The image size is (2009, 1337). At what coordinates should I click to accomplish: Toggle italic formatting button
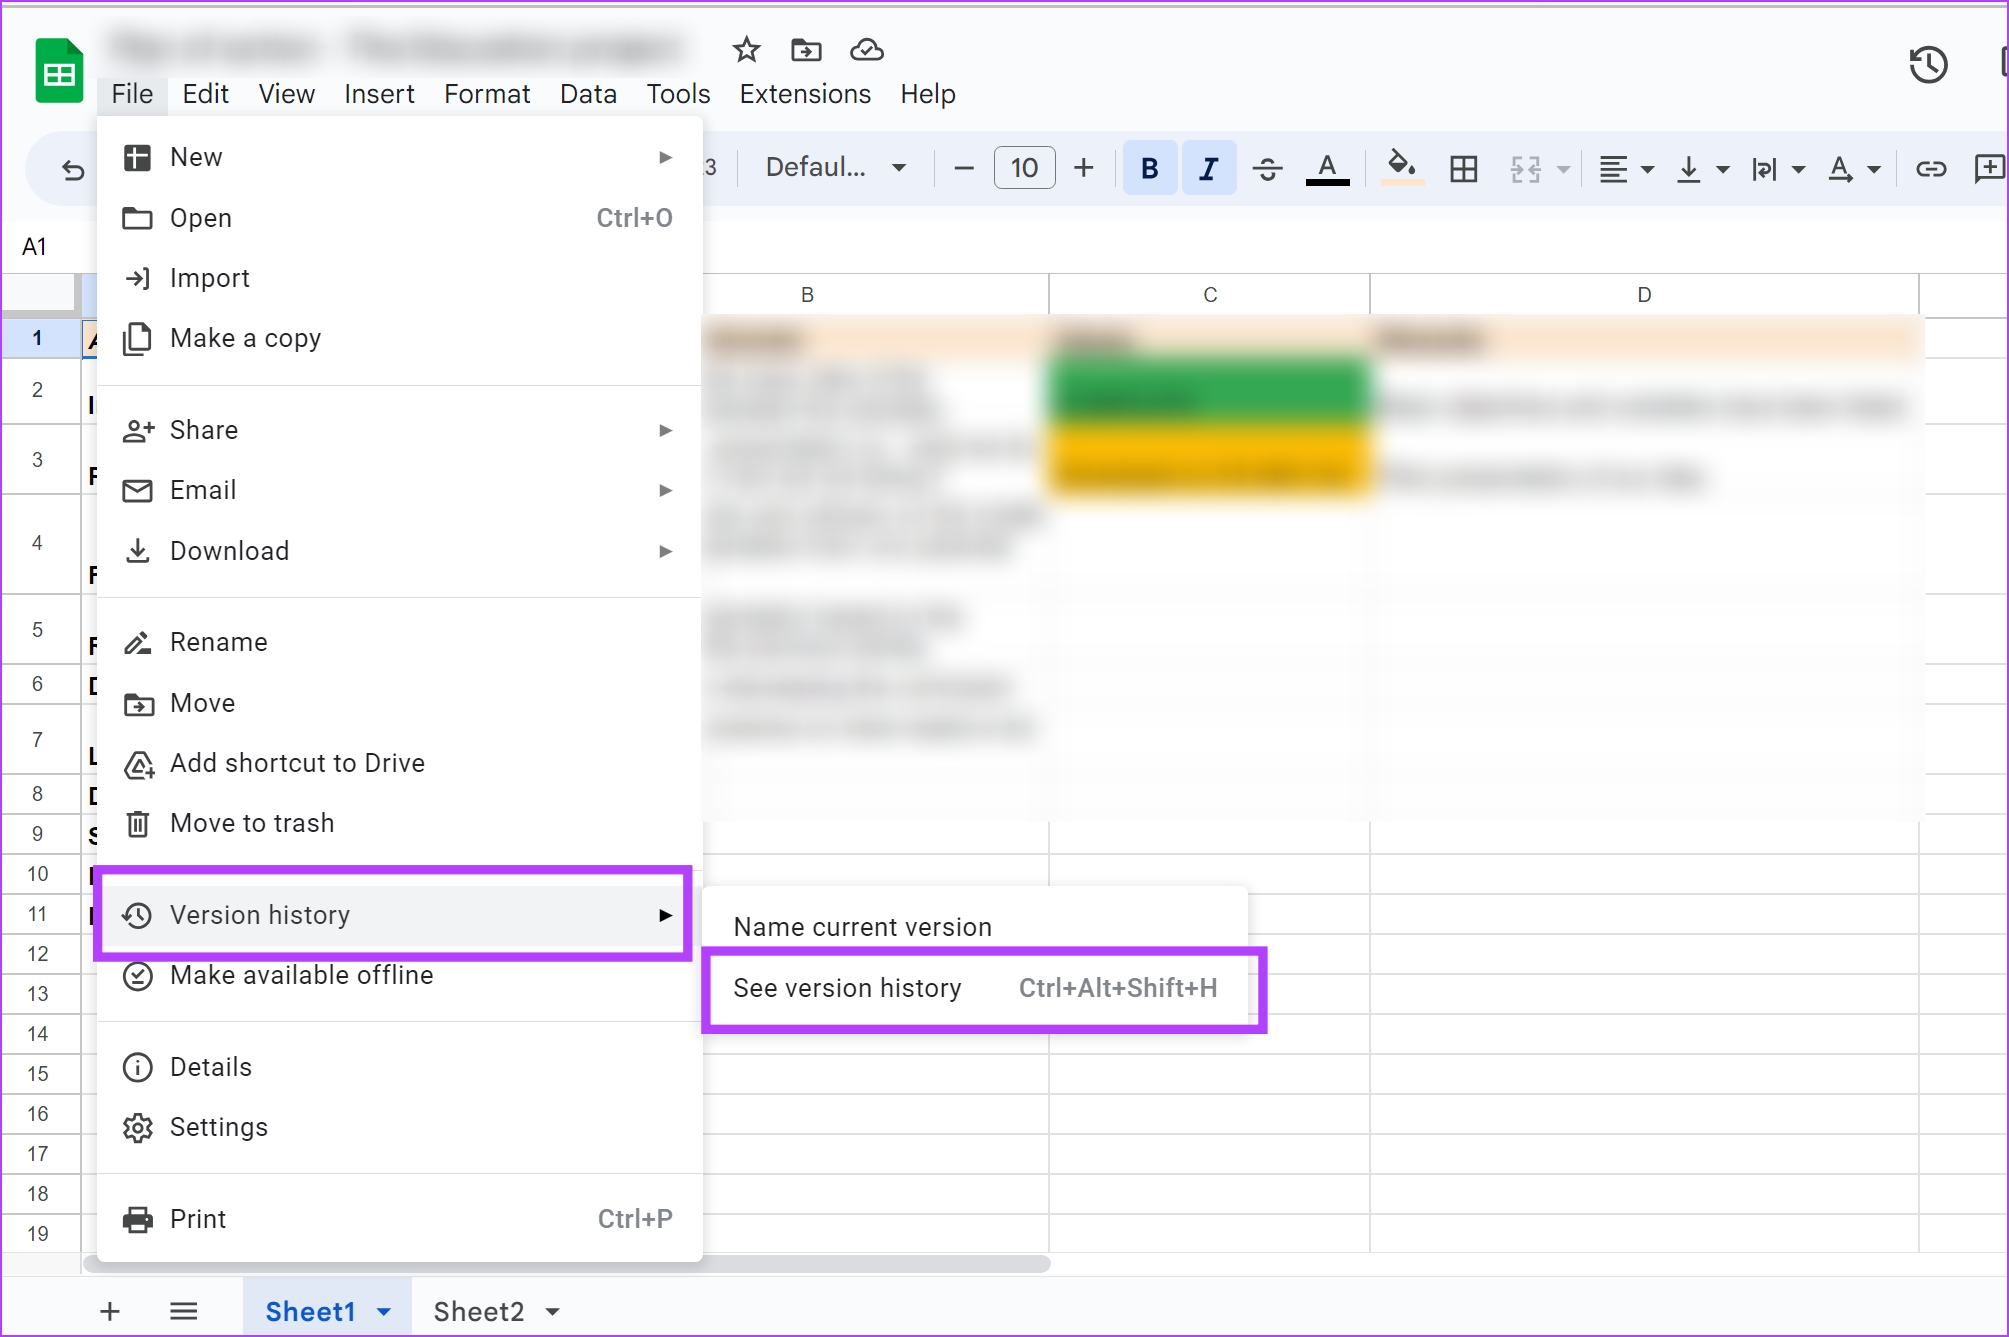(x=1208, y=168)
